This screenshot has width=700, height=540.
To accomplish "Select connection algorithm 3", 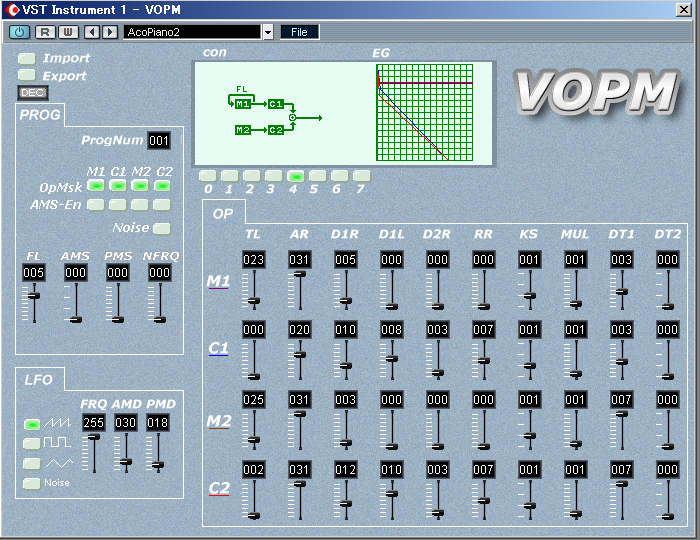I will coord(274,176).
